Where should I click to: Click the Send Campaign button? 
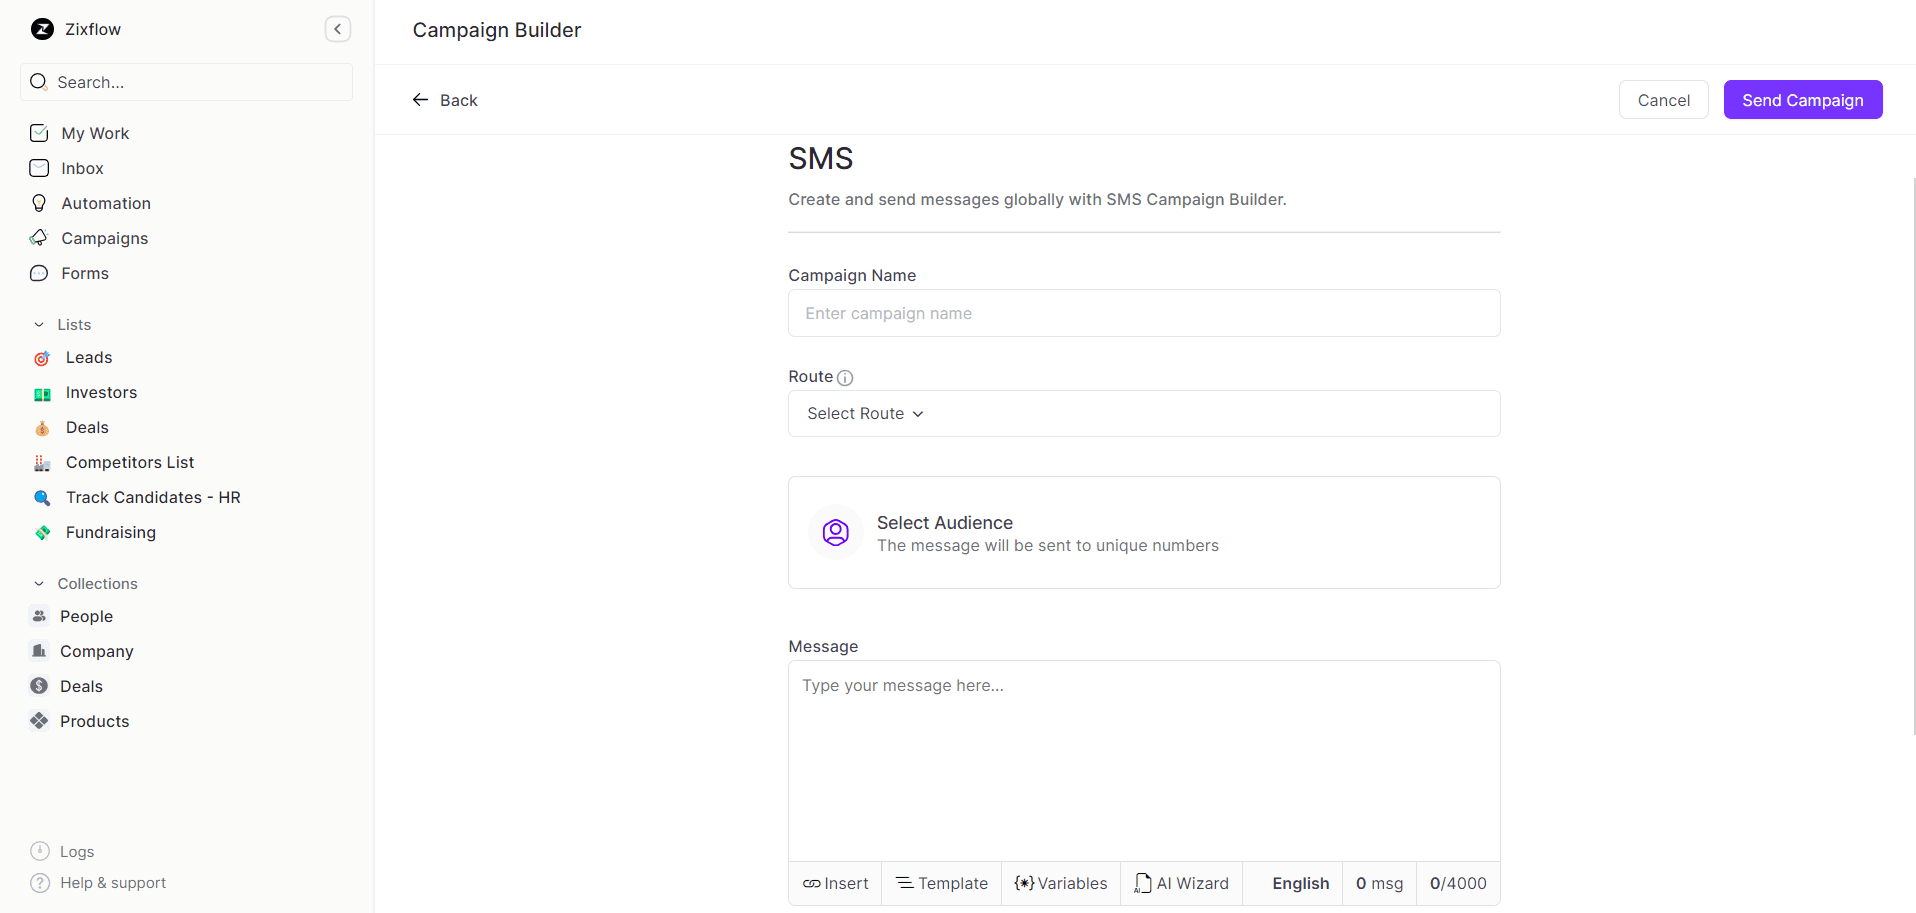click(x=1802, y=99)
